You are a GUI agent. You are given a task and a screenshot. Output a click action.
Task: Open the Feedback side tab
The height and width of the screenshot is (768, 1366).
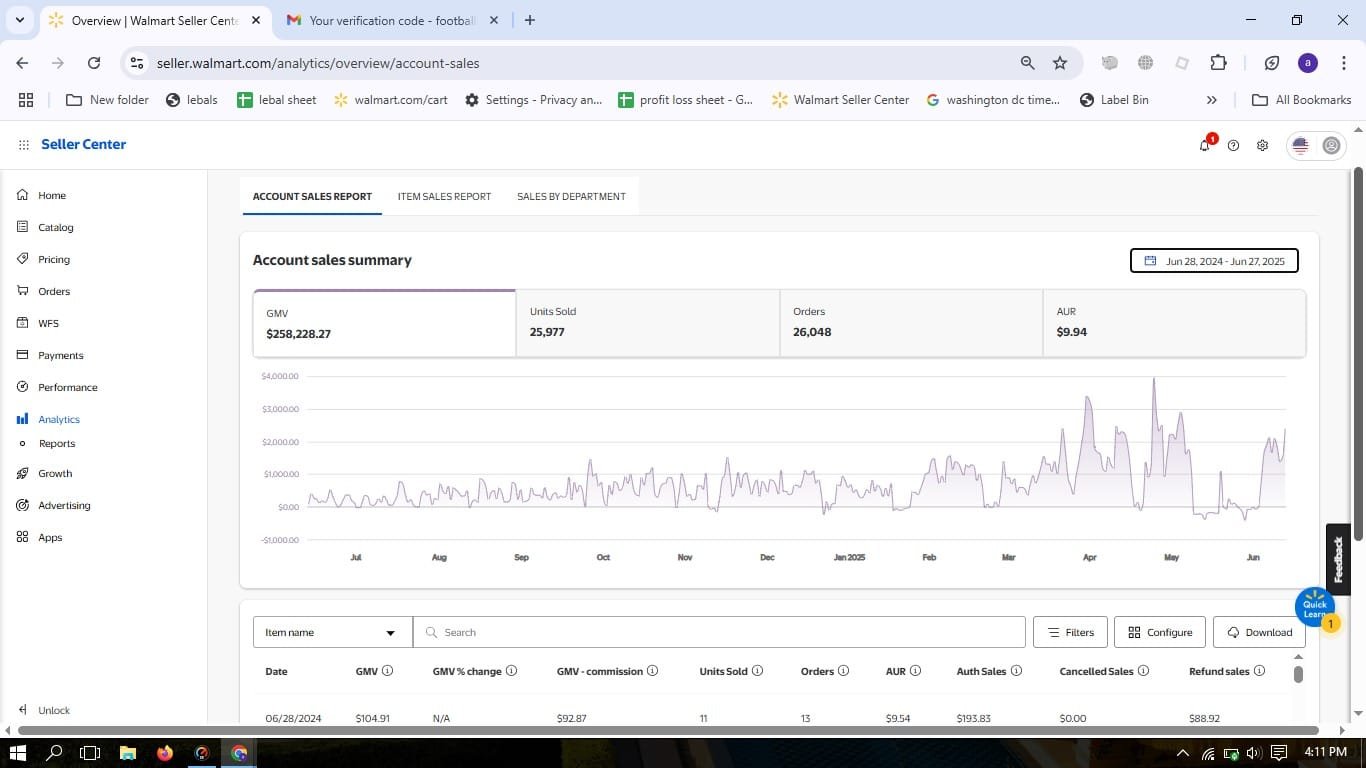(x=1338, y=559)
